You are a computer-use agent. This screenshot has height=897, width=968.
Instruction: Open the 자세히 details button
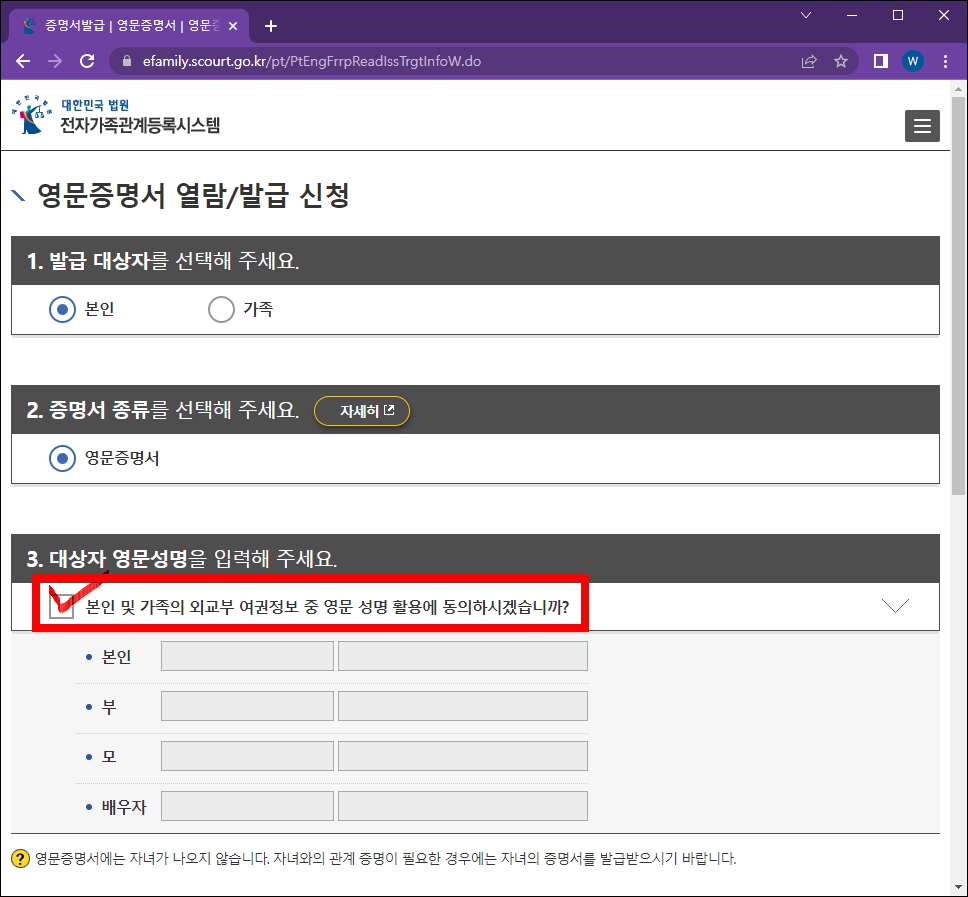click(x=362, y=410)
